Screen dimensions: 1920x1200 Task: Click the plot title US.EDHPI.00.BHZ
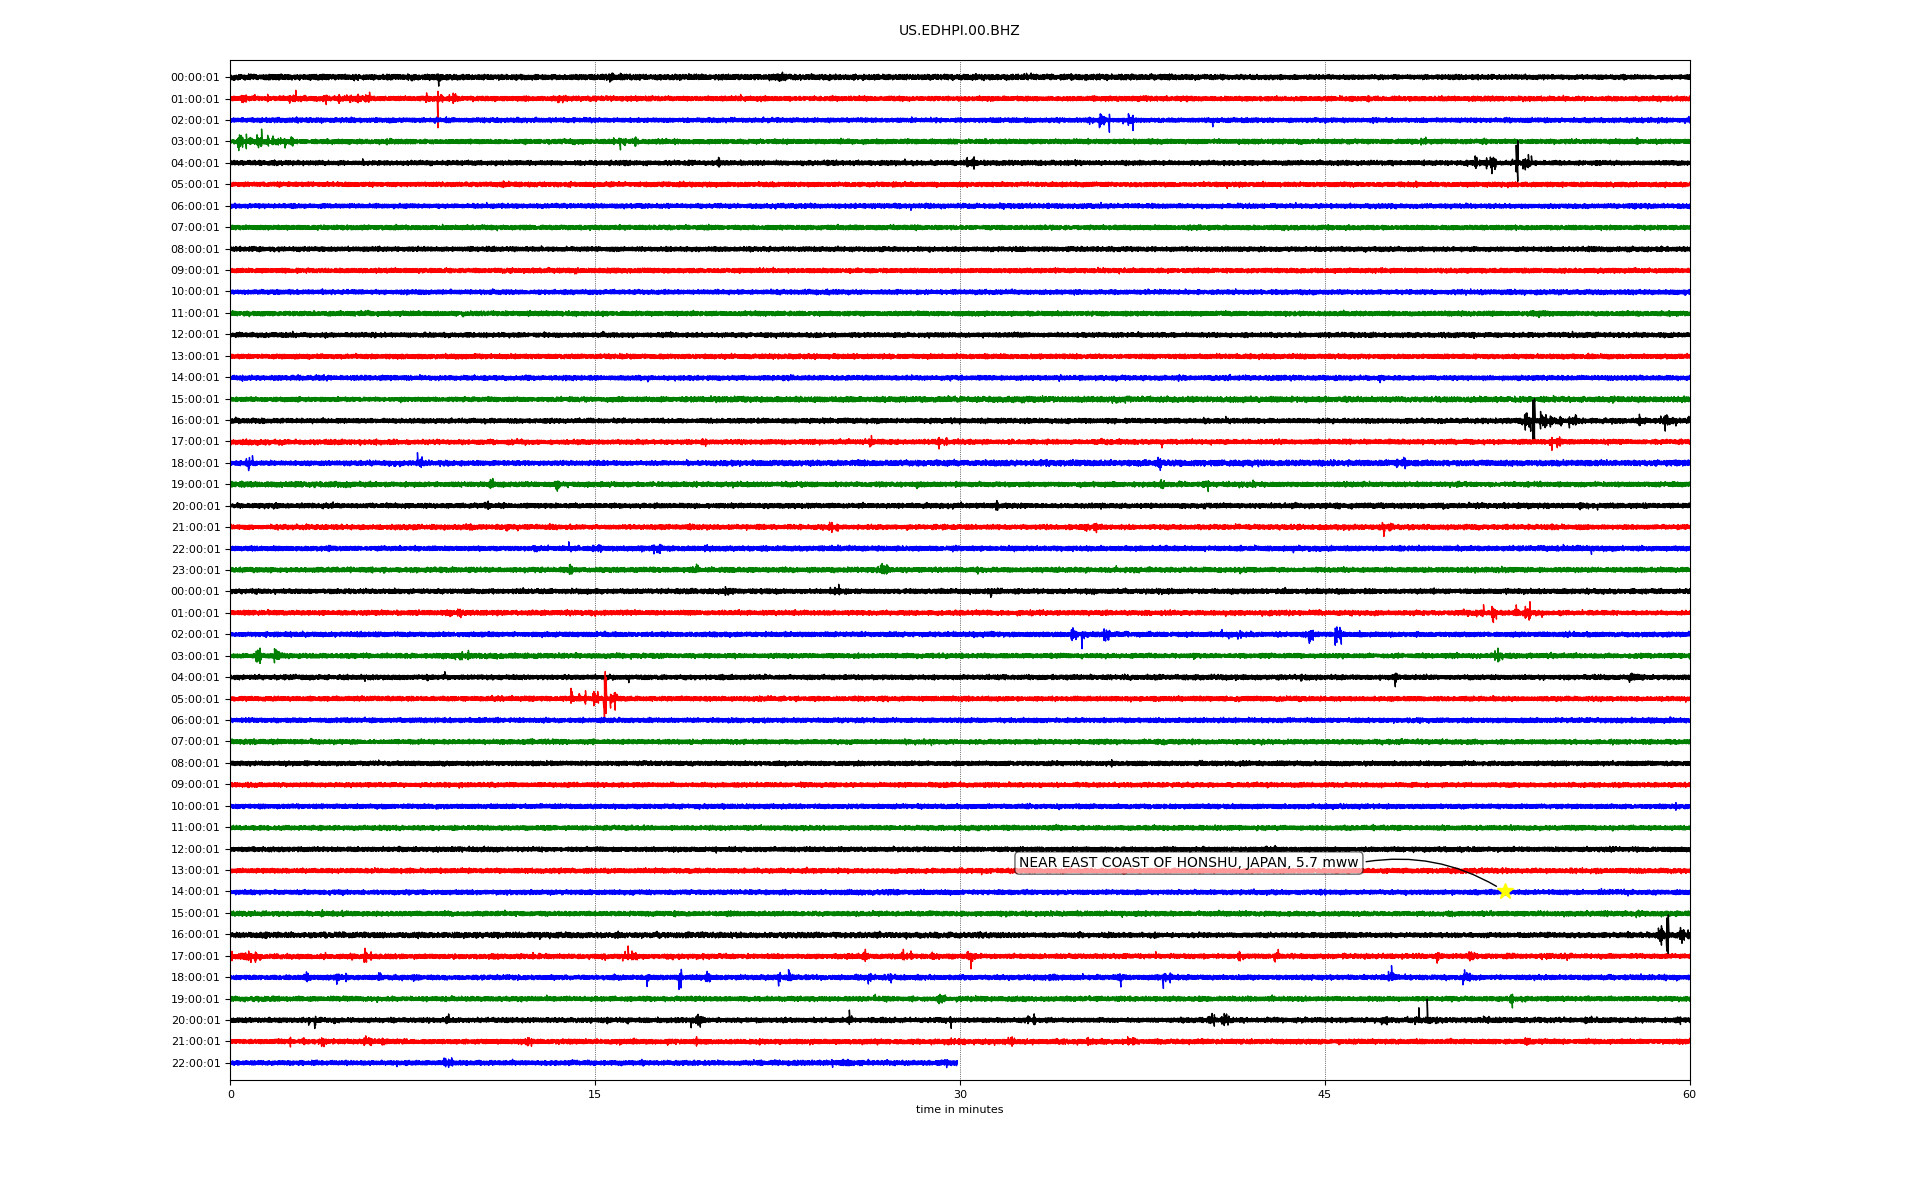click(959, 31)
